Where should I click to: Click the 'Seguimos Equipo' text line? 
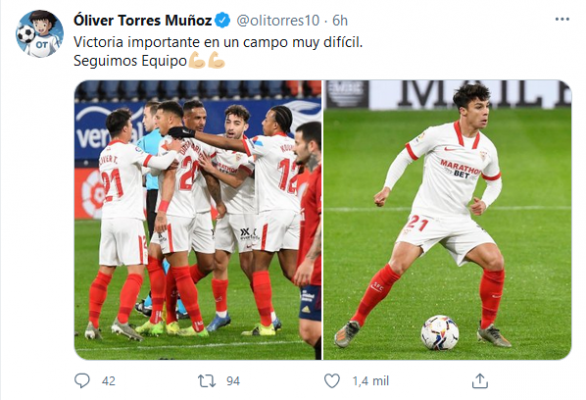(130, 61)
